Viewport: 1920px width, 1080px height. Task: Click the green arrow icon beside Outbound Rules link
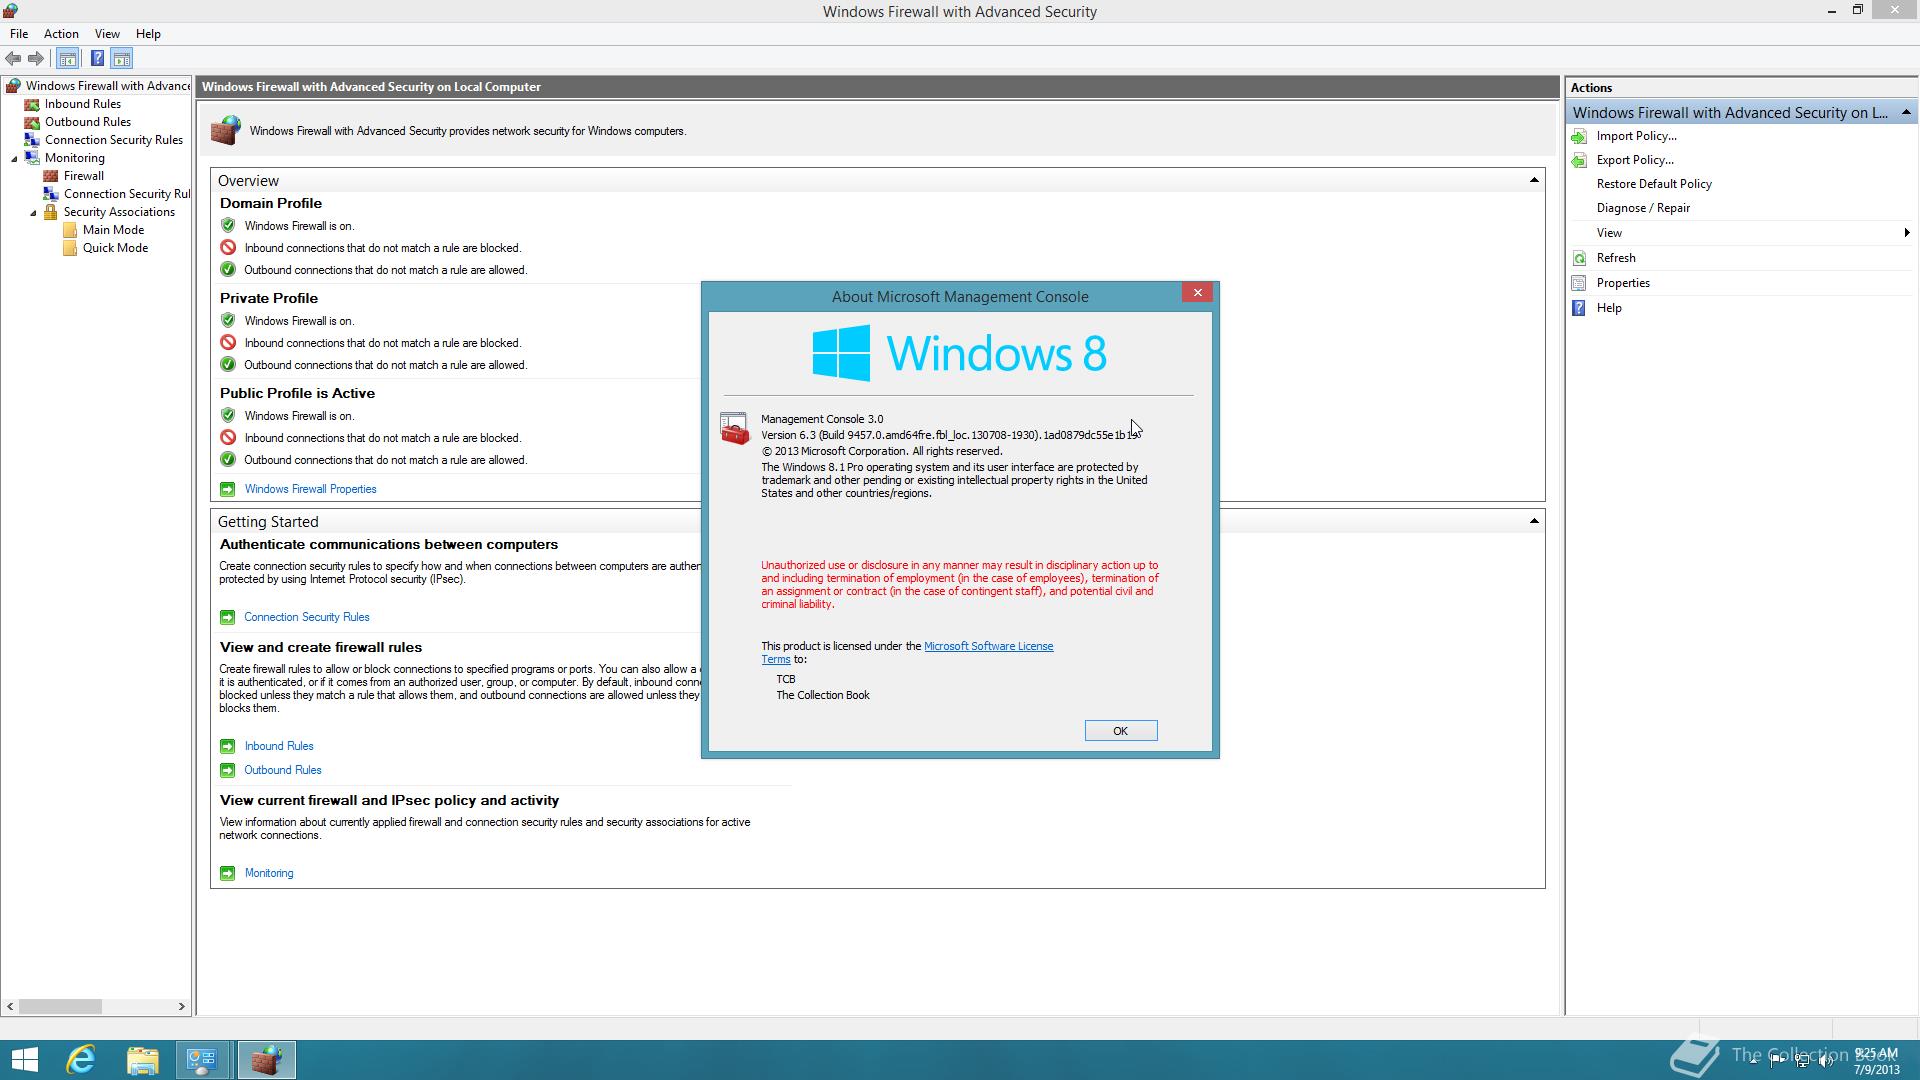click(x=227, y=770)
